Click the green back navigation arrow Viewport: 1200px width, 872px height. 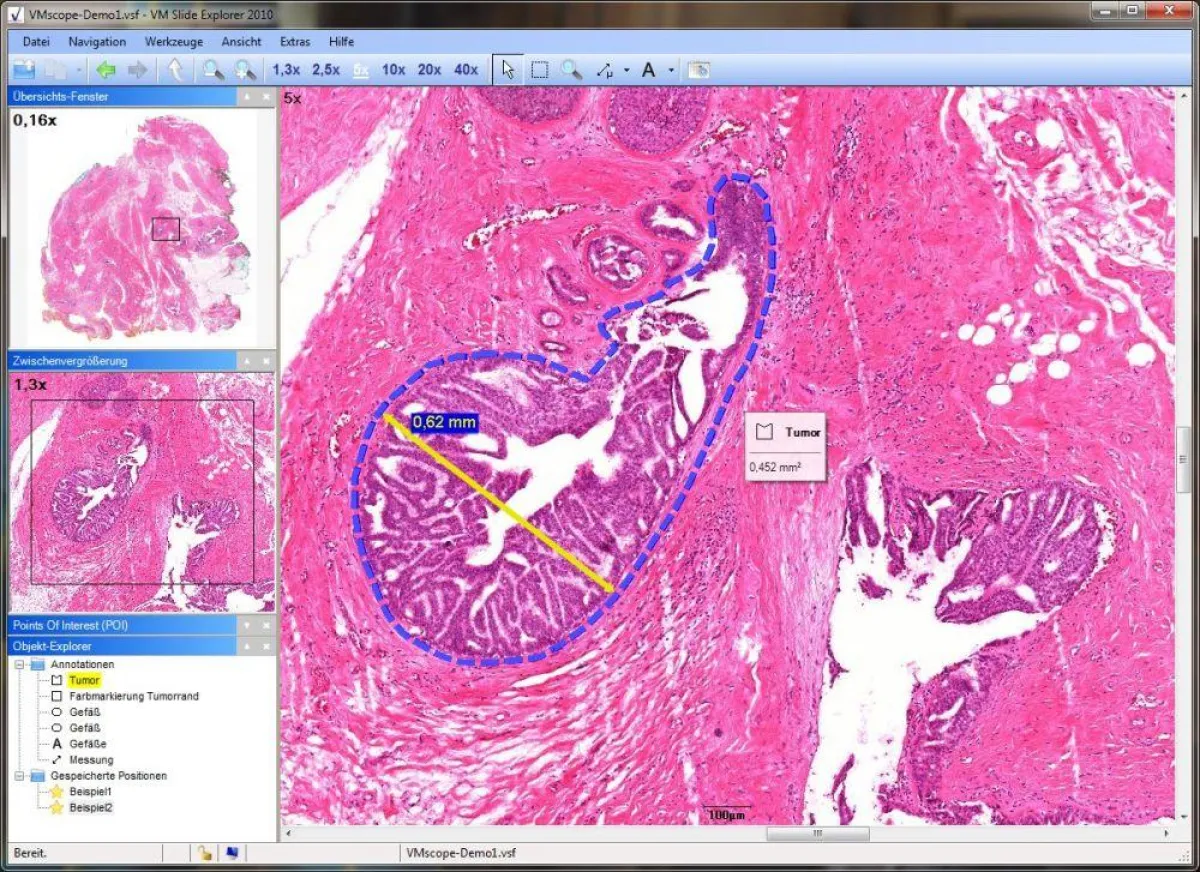pos(106,70)
